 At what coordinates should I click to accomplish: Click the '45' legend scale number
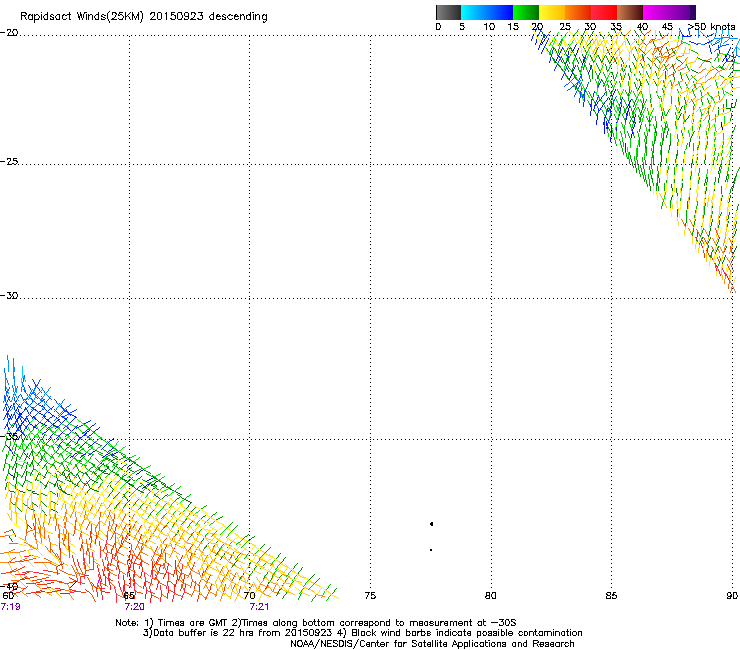point(667,27)
